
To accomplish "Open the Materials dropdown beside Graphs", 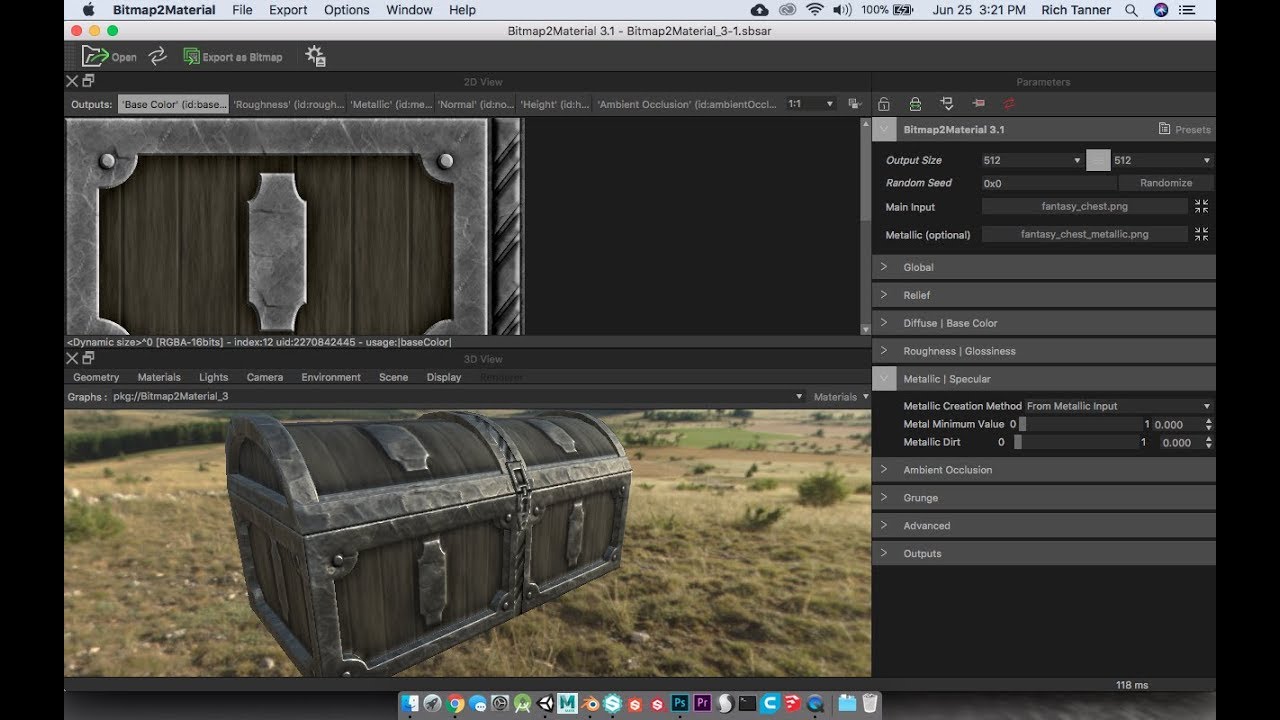I will 840,396.
